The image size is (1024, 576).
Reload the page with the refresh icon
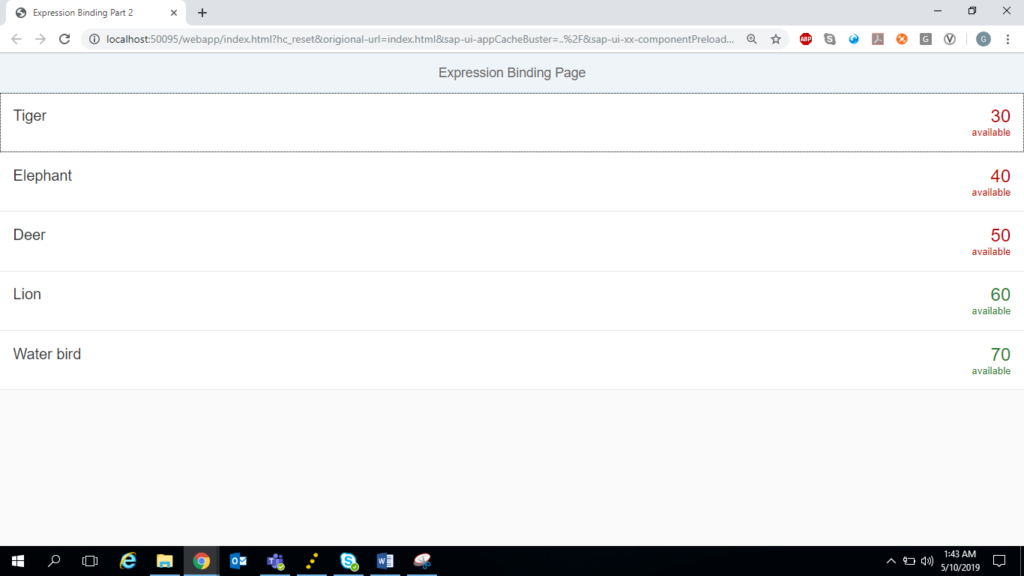pos(64,39)
